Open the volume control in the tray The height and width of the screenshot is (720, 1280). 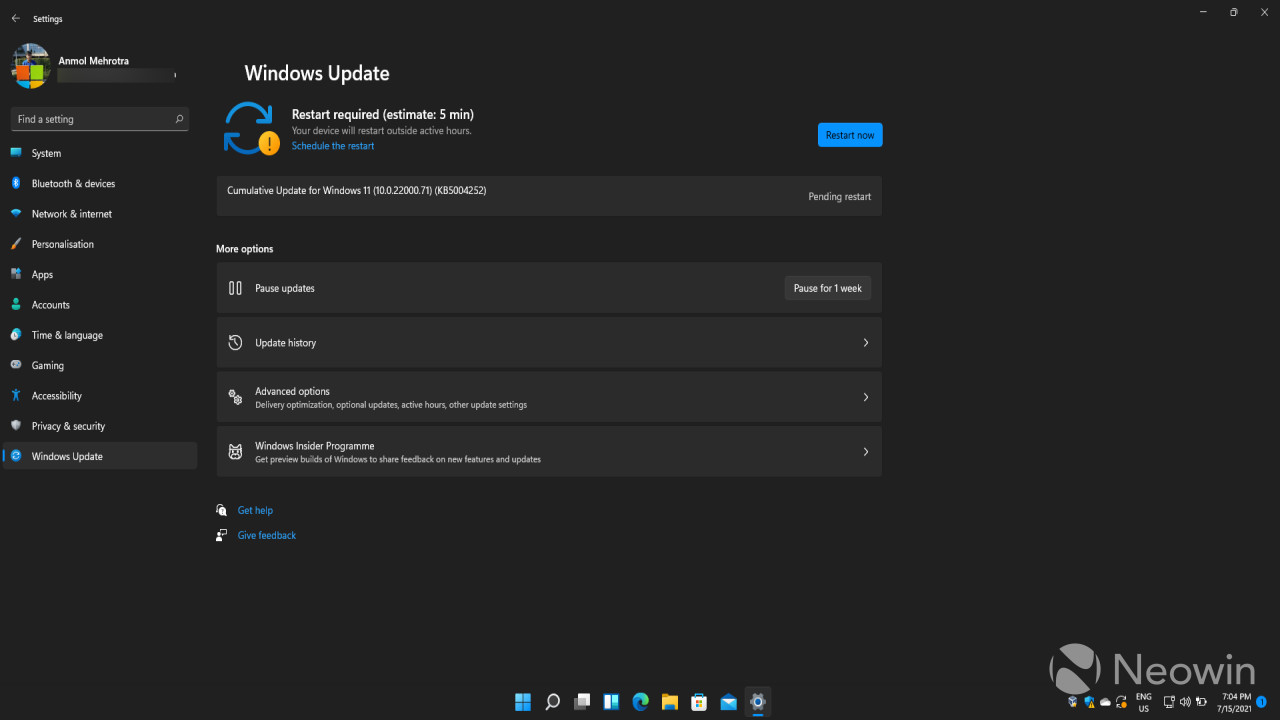pos(1186,702)
